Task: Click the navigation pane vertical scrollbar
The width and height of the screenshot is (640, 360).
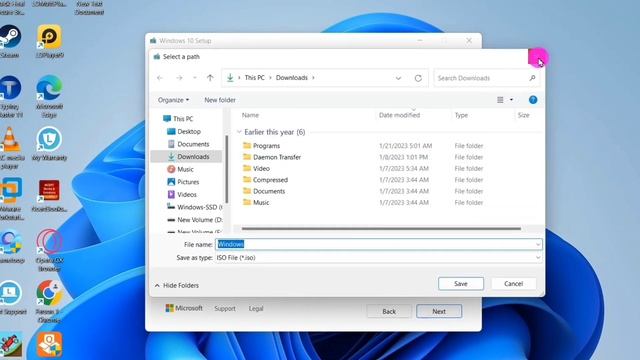Action: coord(227,169)
